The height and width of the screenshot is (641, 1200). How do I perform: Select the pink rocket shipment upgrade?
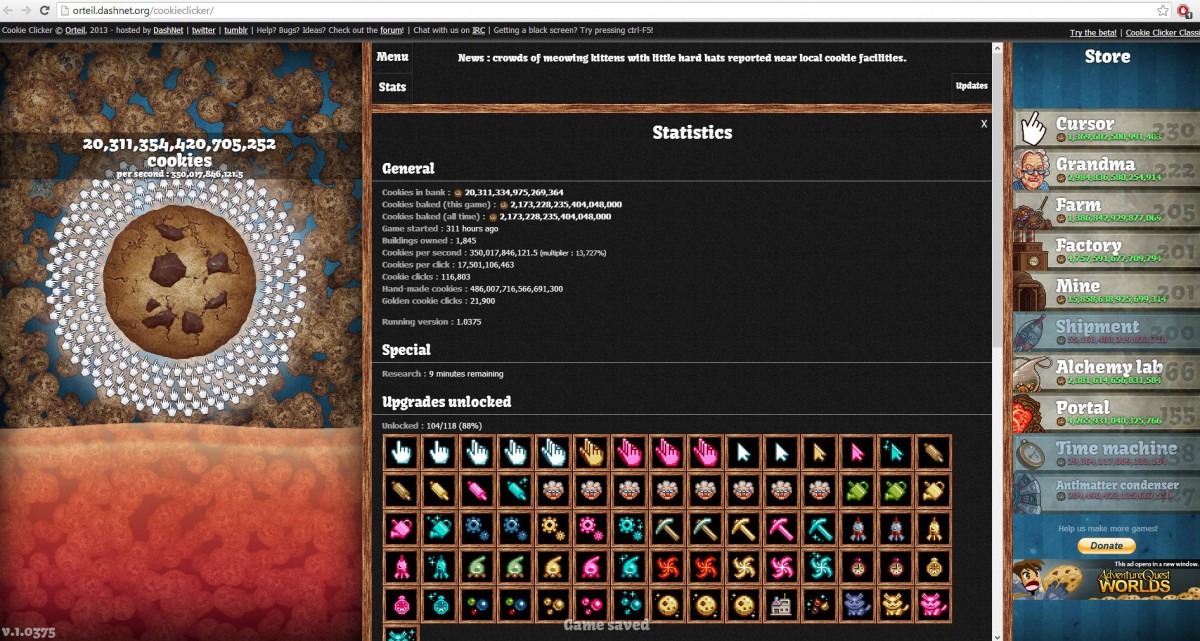(401, 566)
